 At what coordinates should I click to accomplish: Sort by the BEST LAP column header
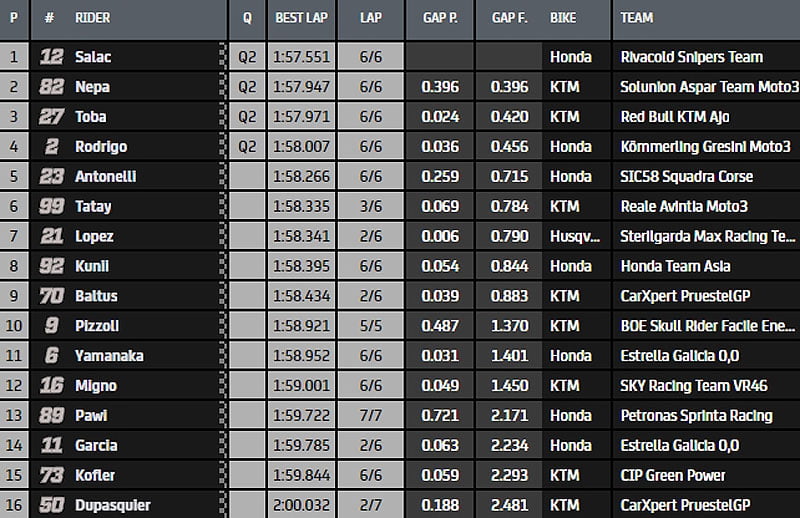point(301,17)
